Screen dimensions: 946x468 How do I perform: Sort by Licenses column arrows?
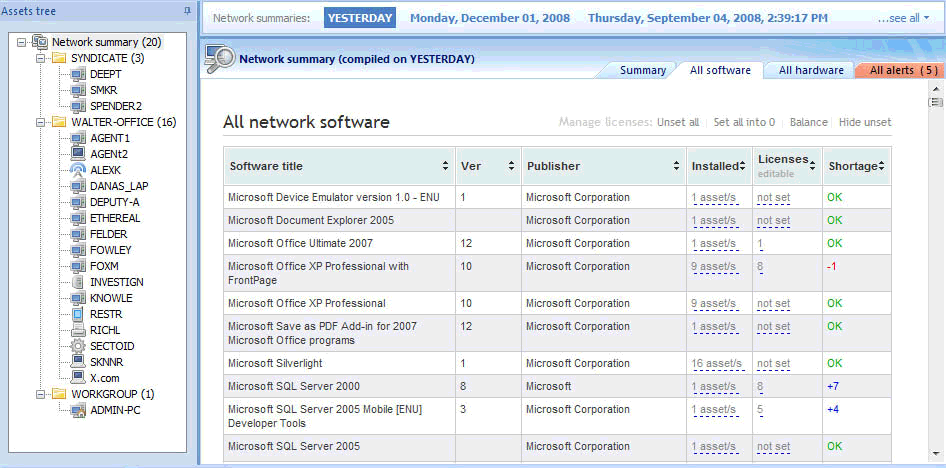(813, 166)
